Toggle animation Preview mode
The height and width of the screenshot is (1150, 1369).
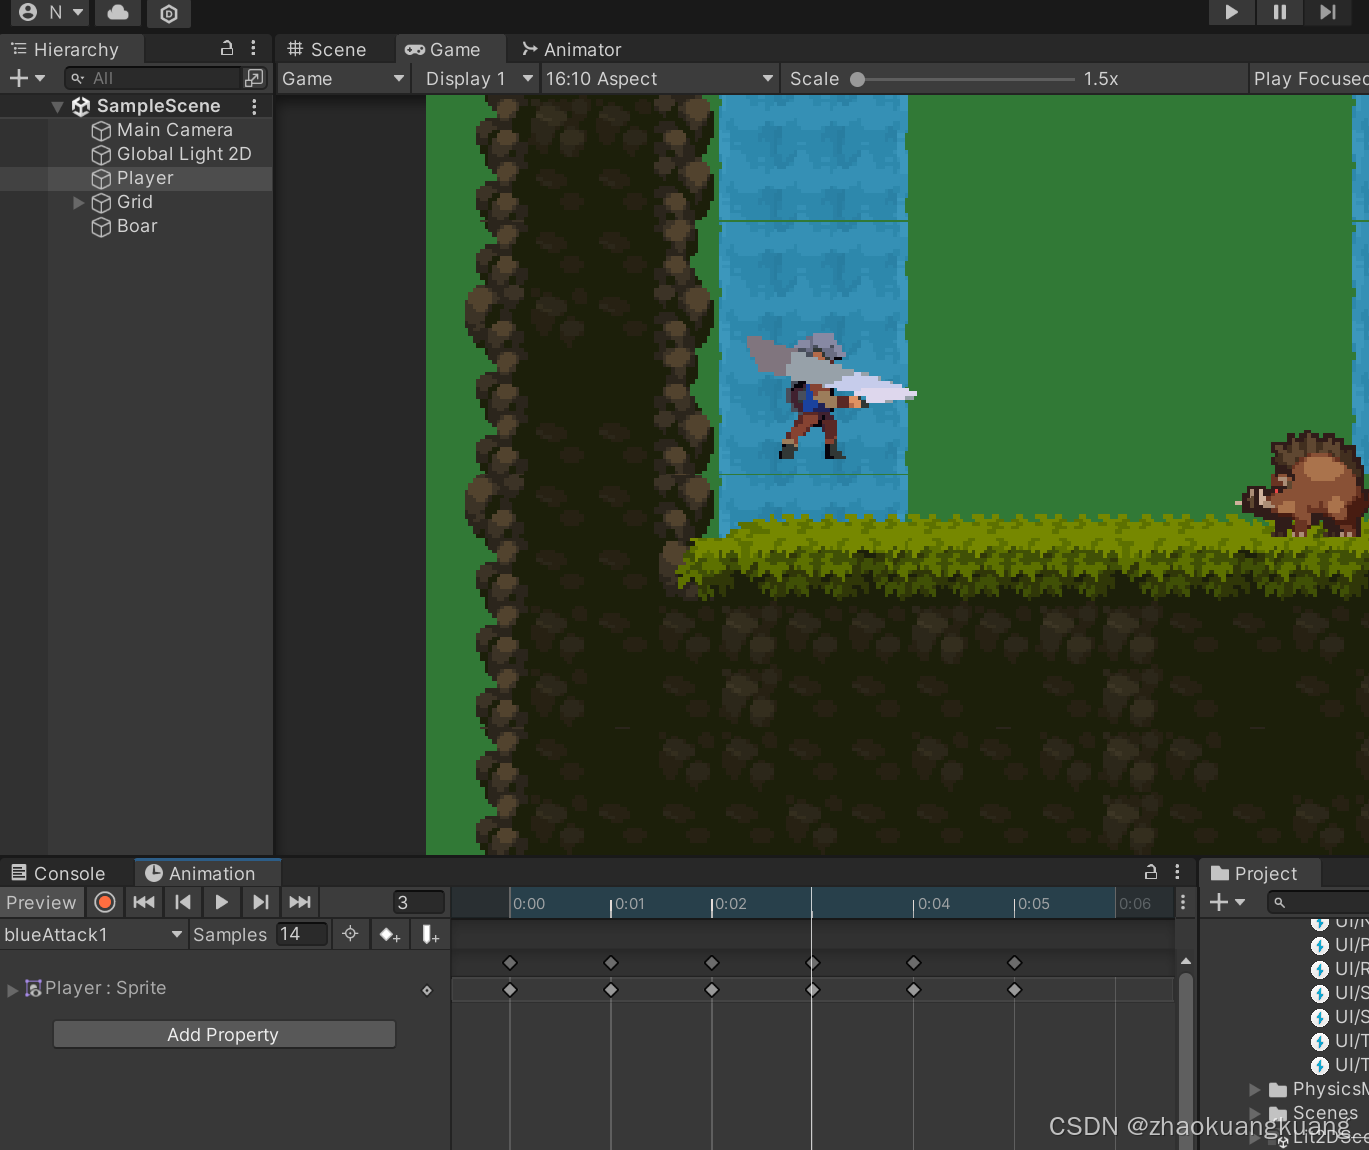[41, 902]
